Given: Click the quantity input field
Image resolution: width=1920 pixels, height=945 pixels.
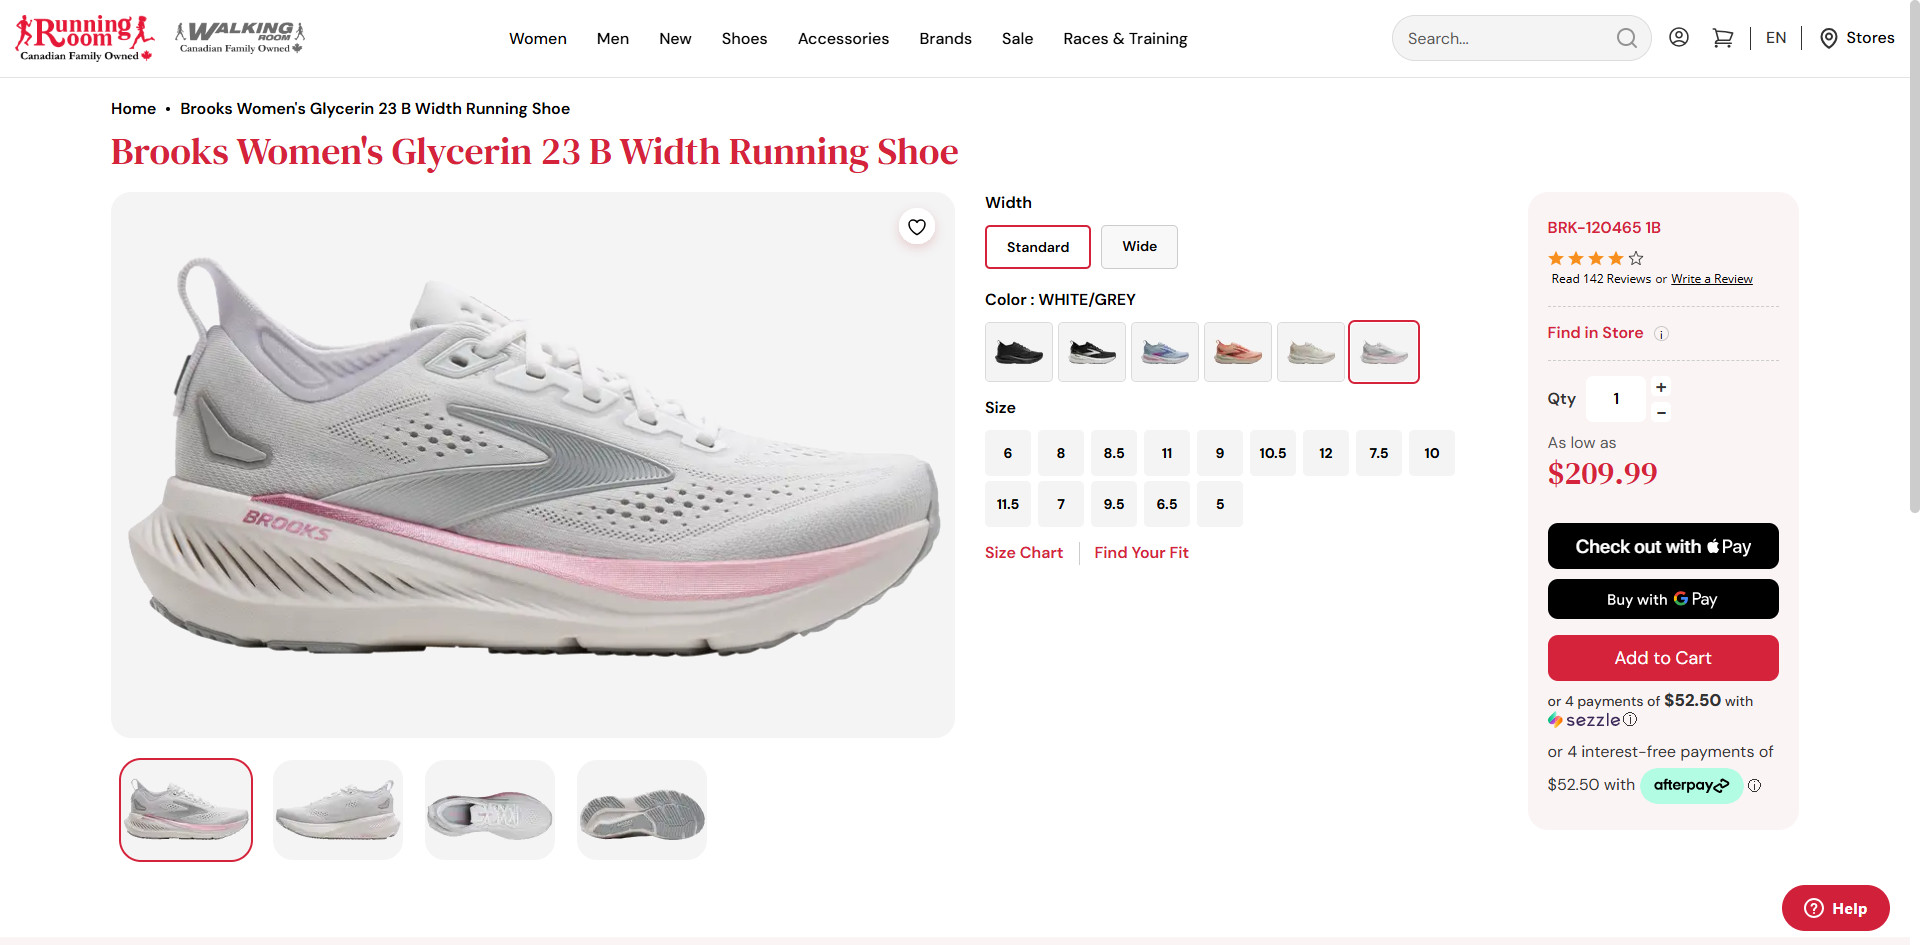Looking at the screenshot, I should coord(1616,399).
